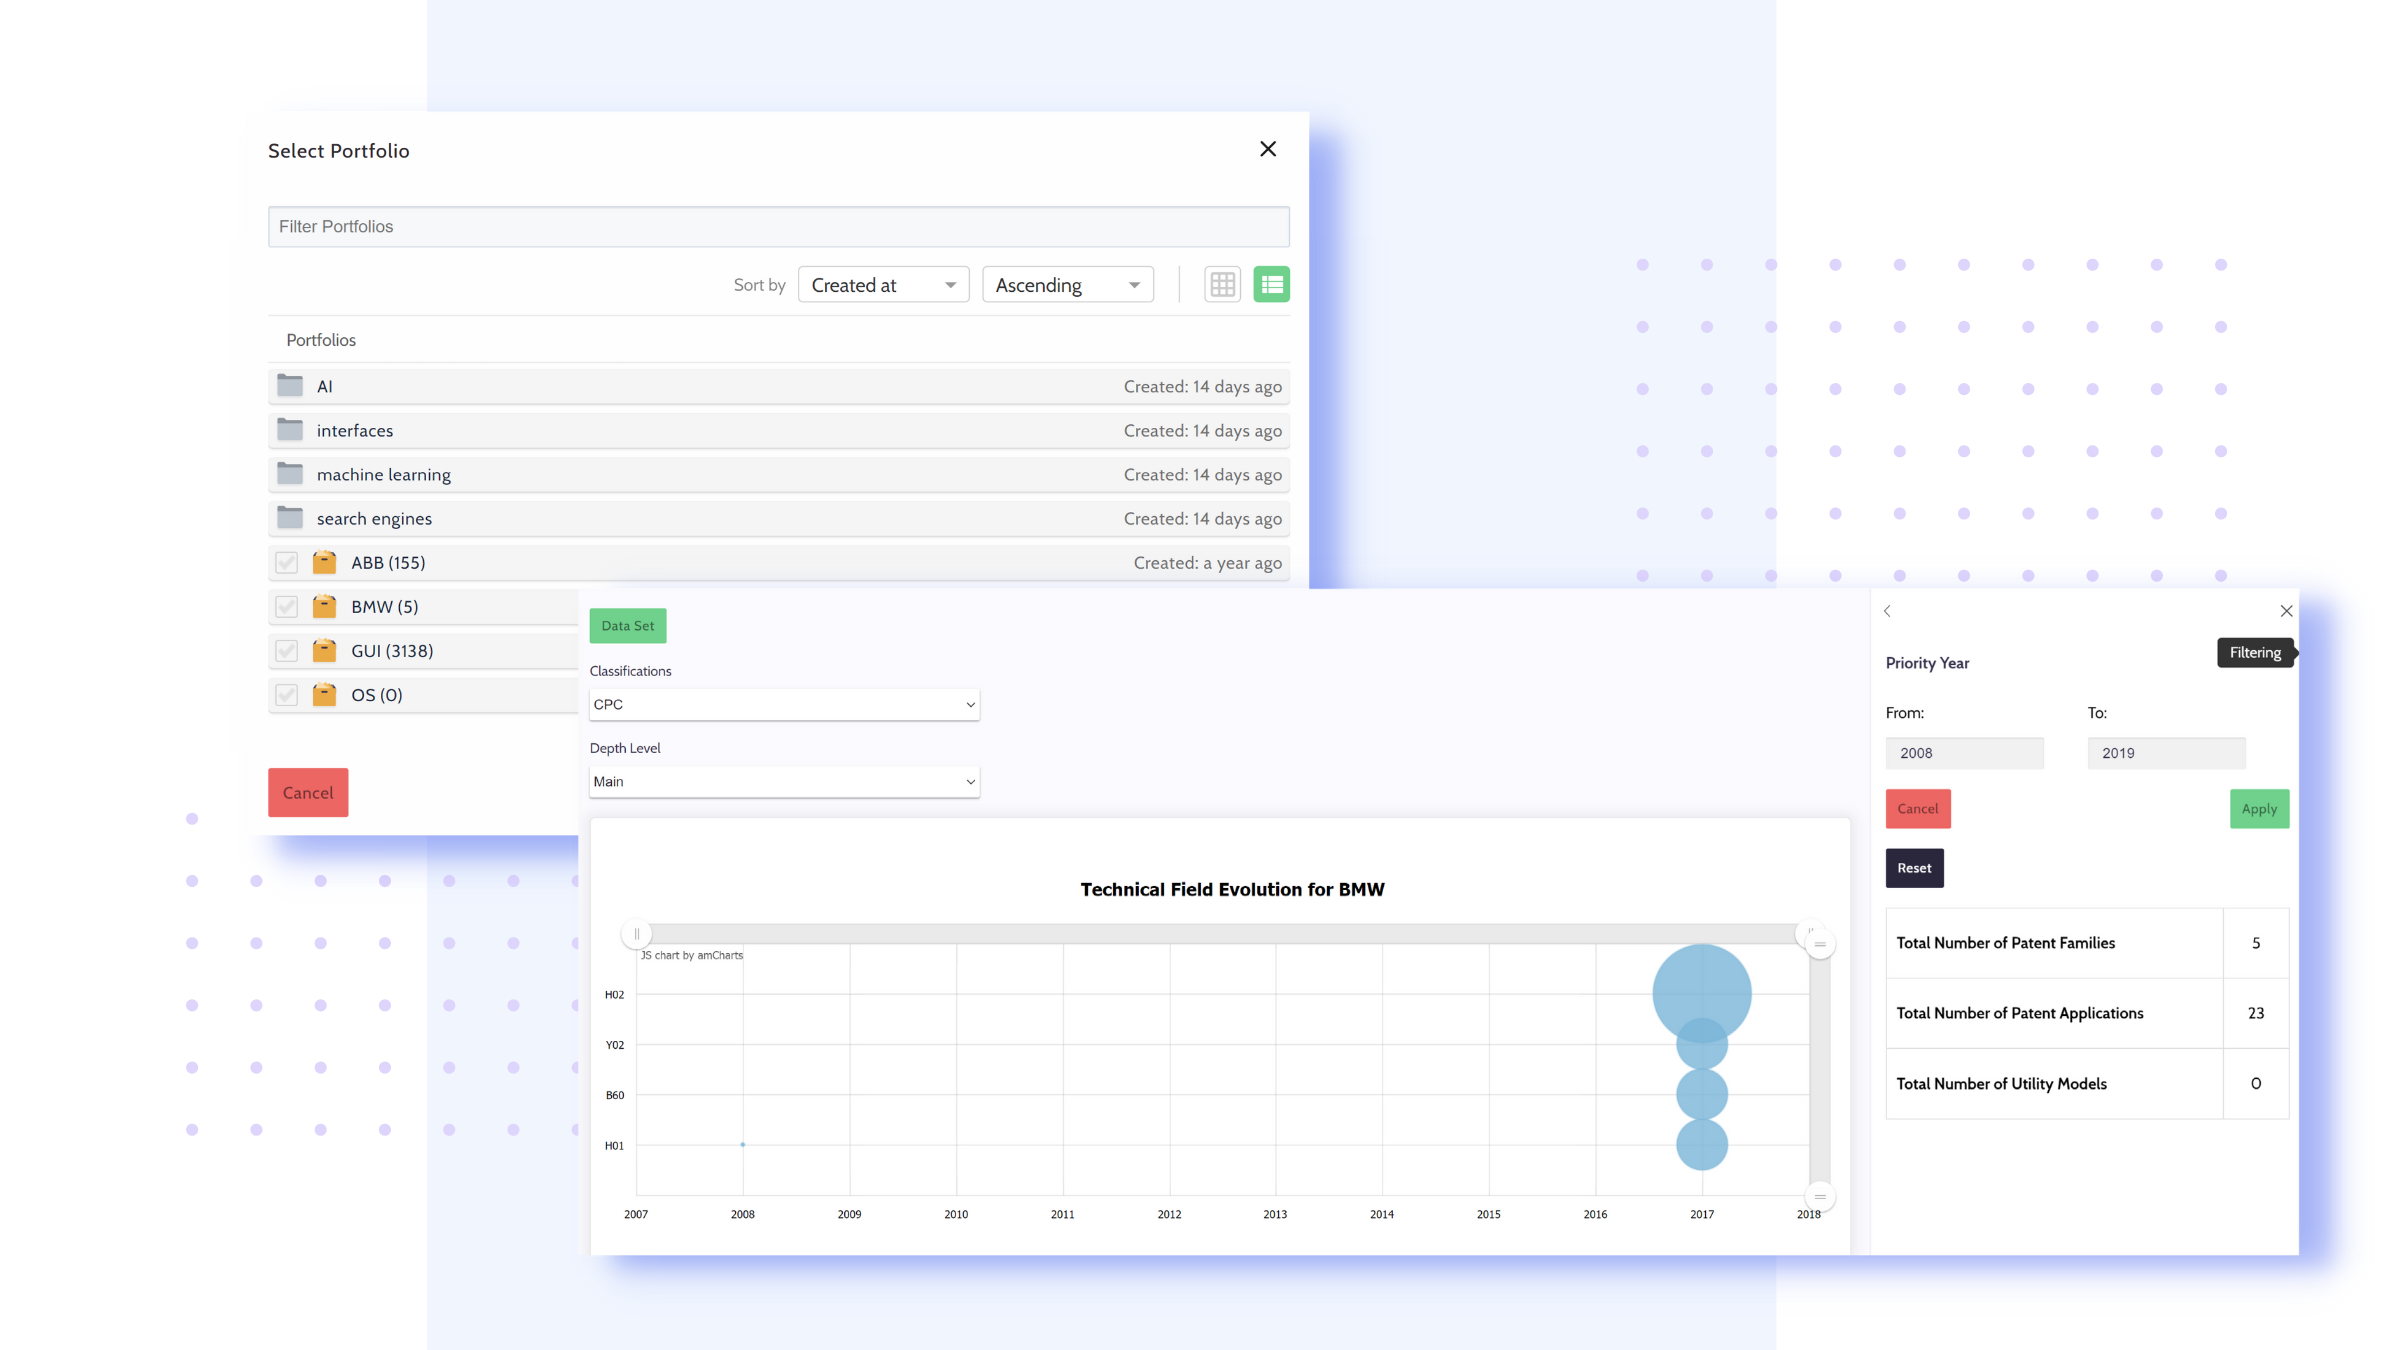
Task: Click the ABB portfolio box icon
Action: click(x=324, y=562)
